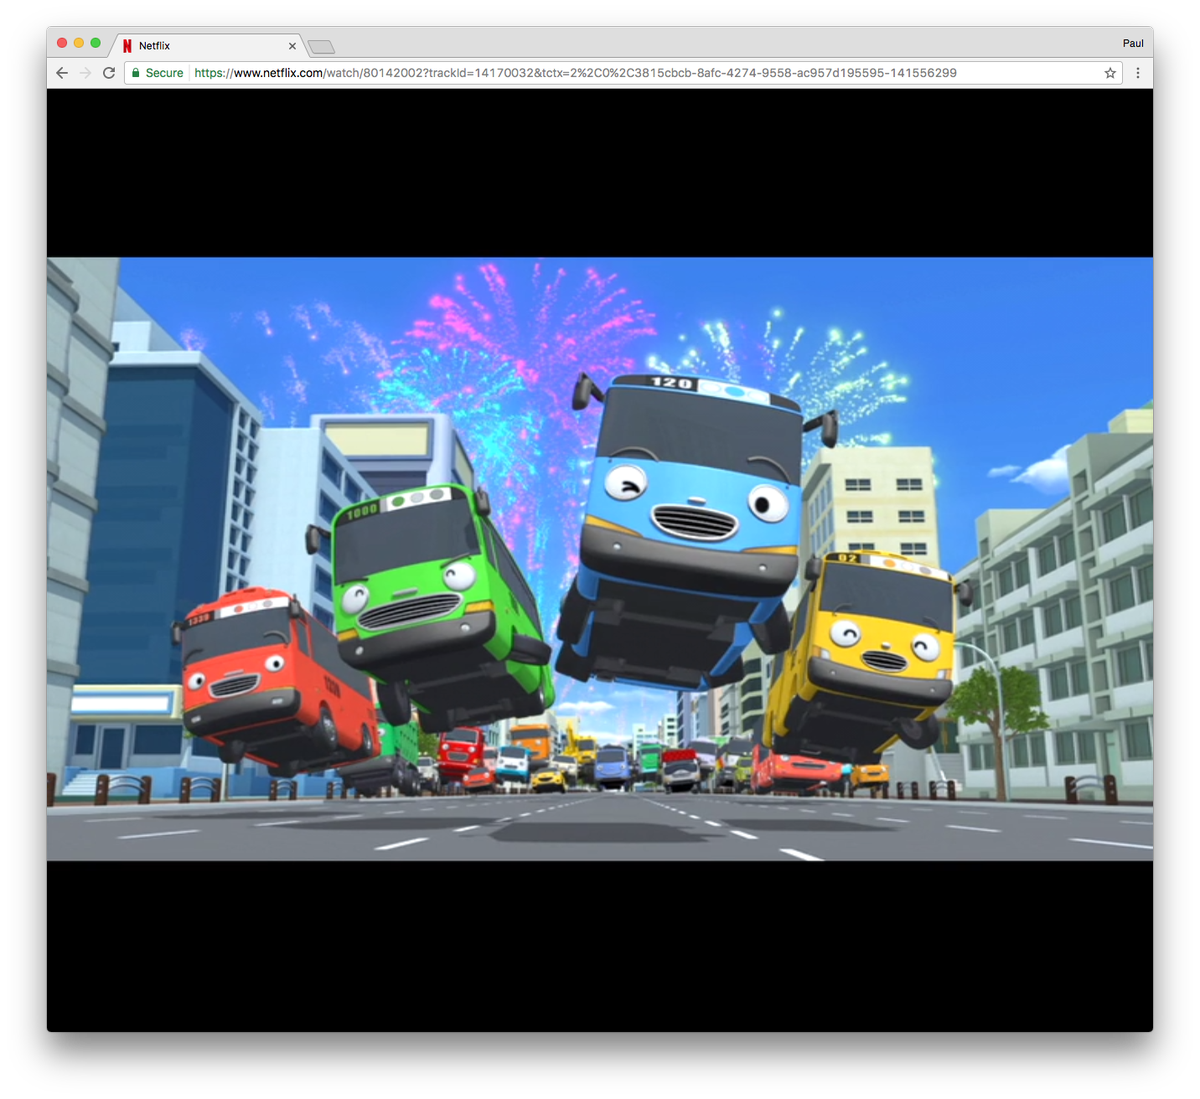This screenshot has width=1200, height=1099.
Task: Select the Netflix browser tab
Action: [210, 46]
